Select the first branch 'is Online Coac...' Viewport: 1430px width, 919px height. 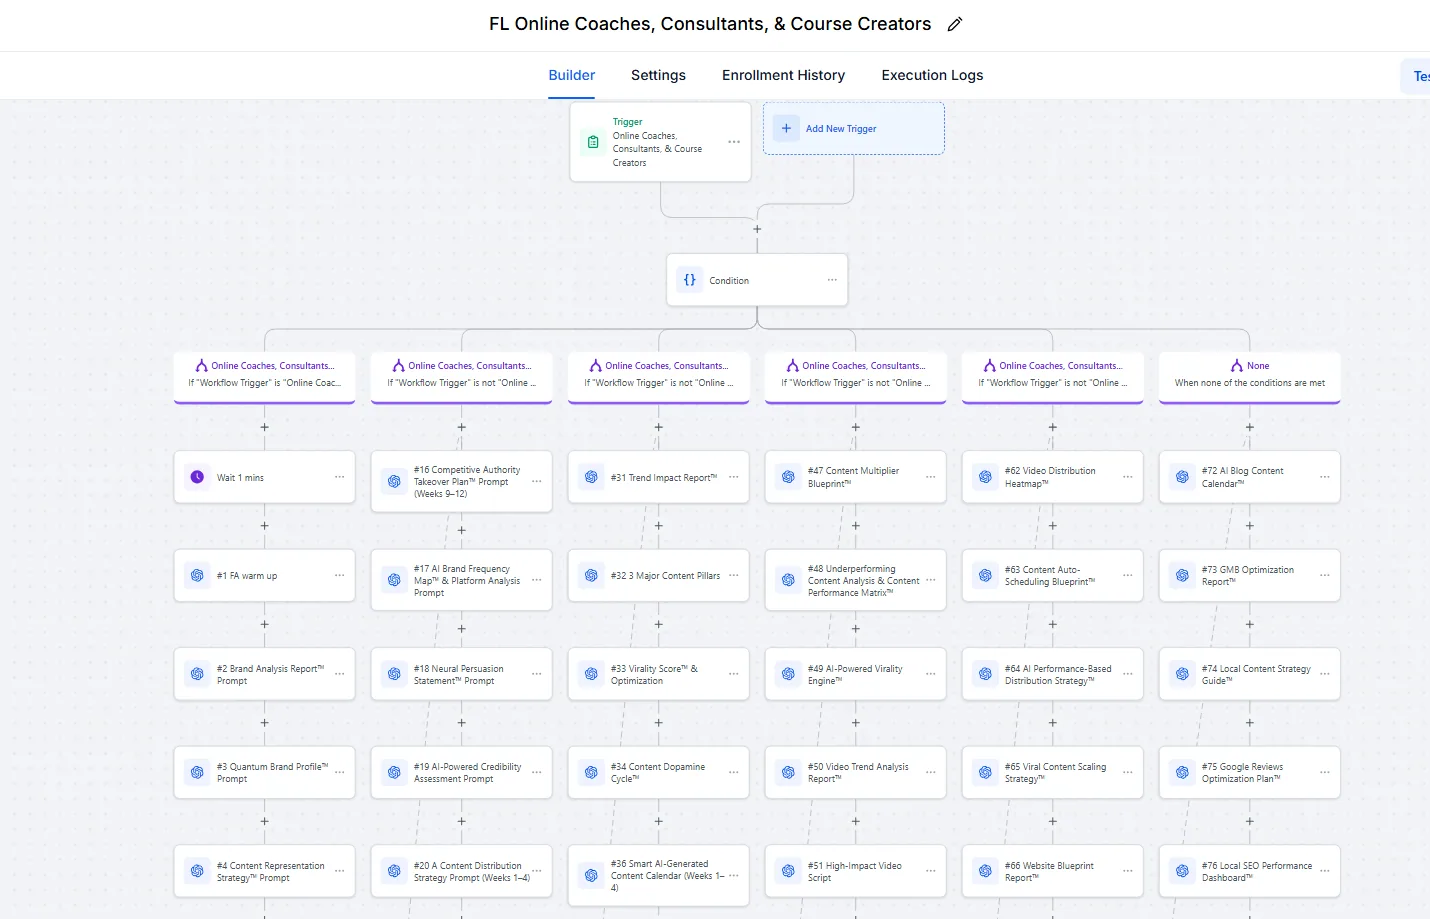264,376
